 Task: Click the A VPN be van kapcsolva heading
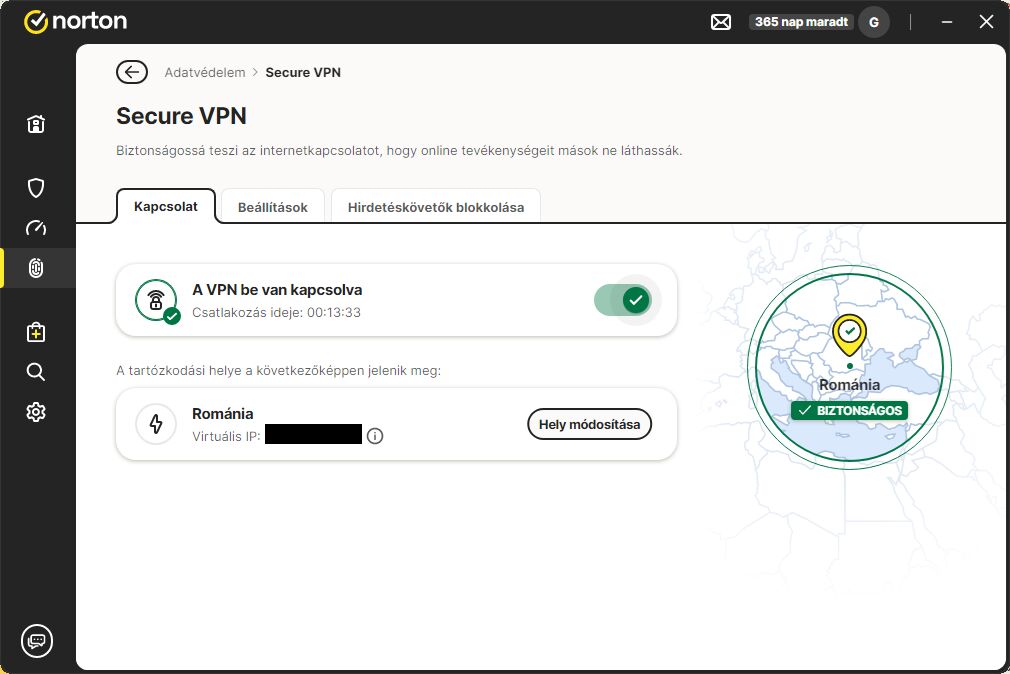(x=277, y=290)
